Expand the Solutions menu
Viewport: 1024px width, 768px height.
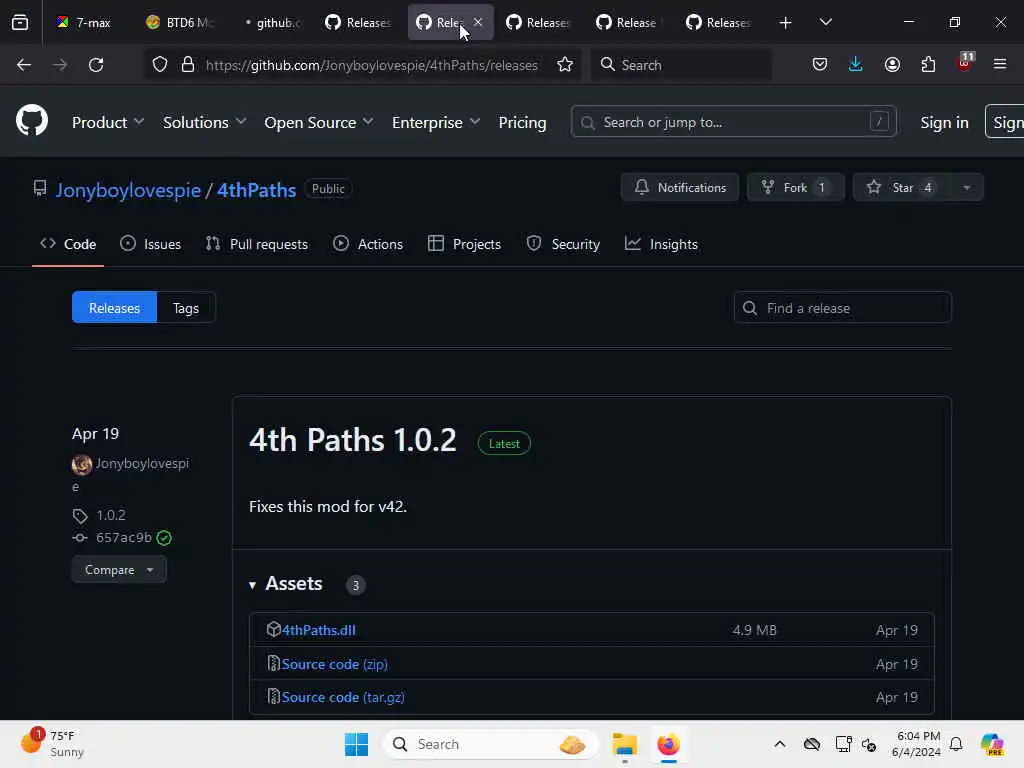[x=204, y=122]
